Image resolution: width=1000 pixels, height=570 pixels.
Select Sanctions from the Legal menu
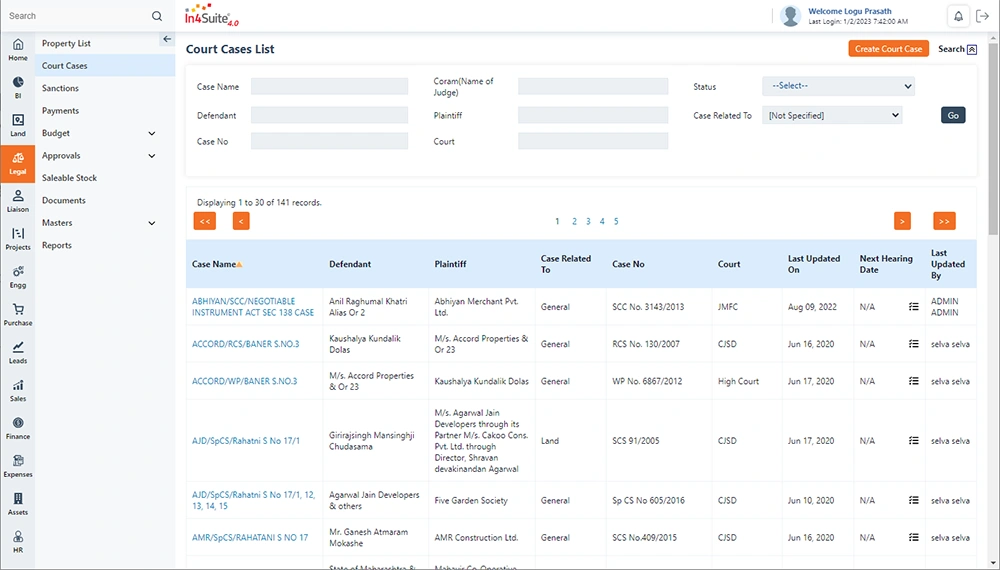(x=60, y=88)
